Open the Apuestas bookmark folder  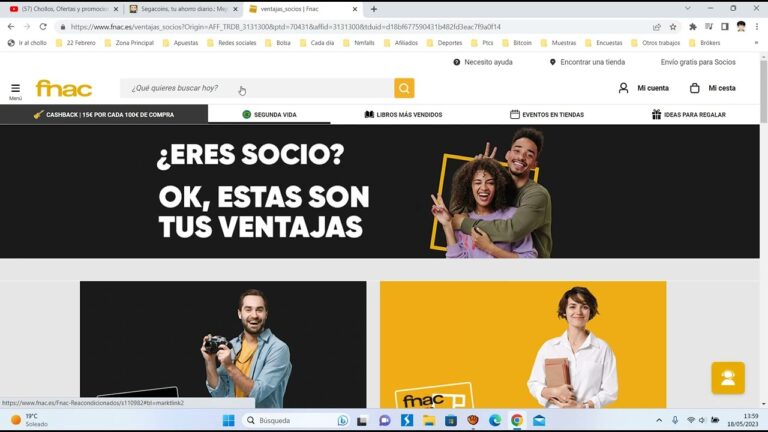(180, 43)
